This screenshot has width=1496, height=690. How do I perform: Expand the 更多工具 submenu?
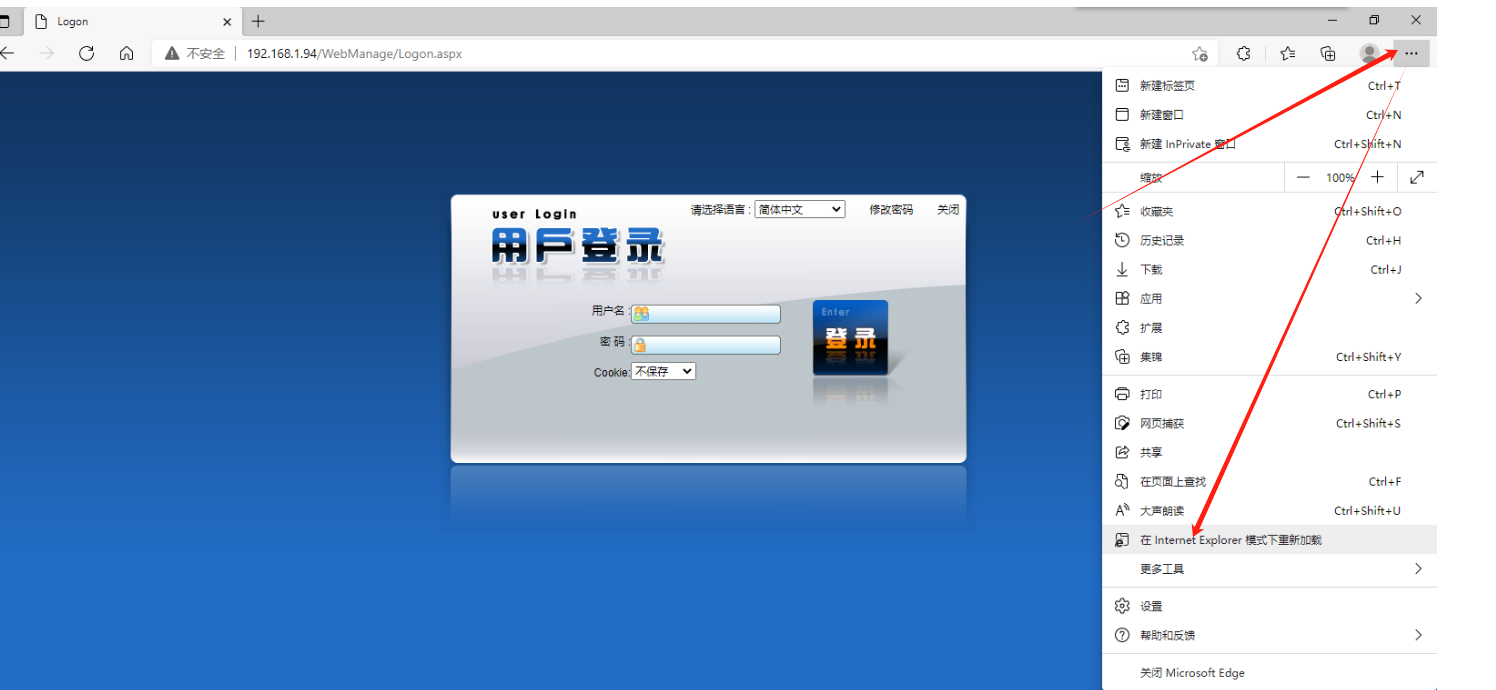(1268, 569)
